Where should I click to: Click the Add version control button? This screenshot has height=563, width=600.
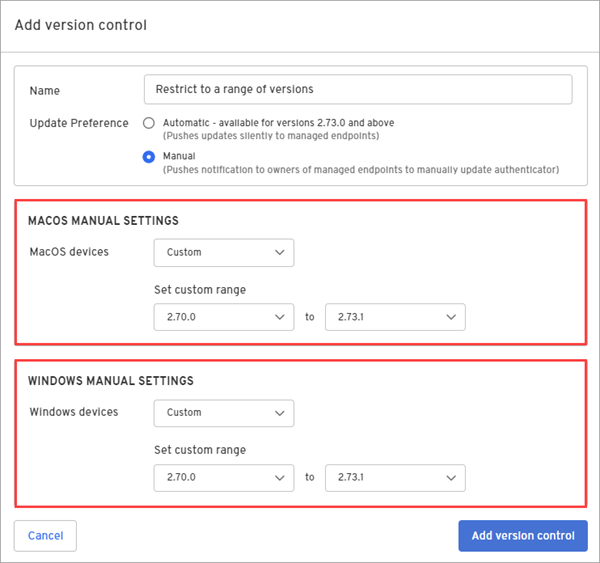pyautogui.click(x=522, y=535)
